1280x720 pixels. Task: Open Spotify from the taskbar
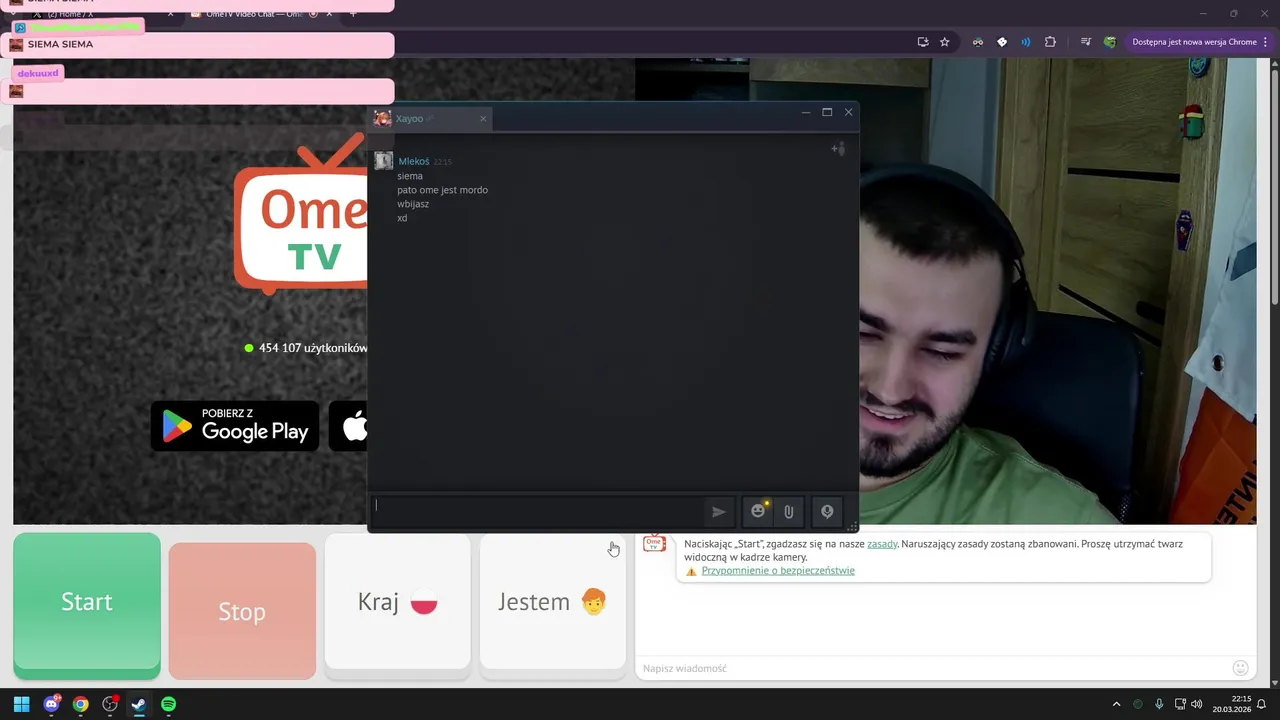click(x=168, y=704)
